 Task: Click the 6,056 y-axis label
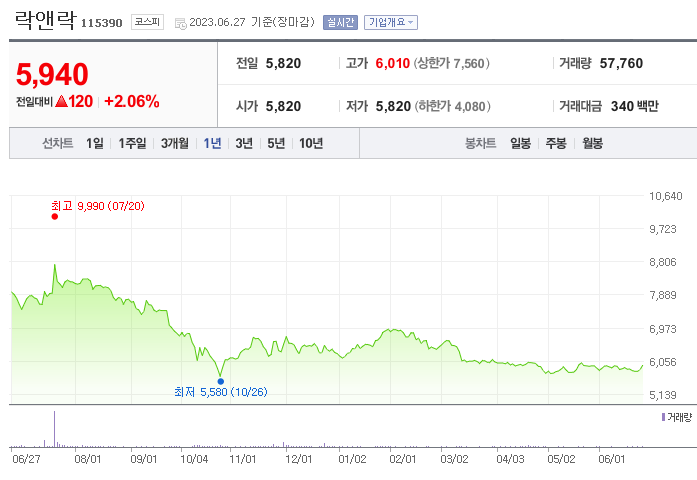tap(663, 362)
